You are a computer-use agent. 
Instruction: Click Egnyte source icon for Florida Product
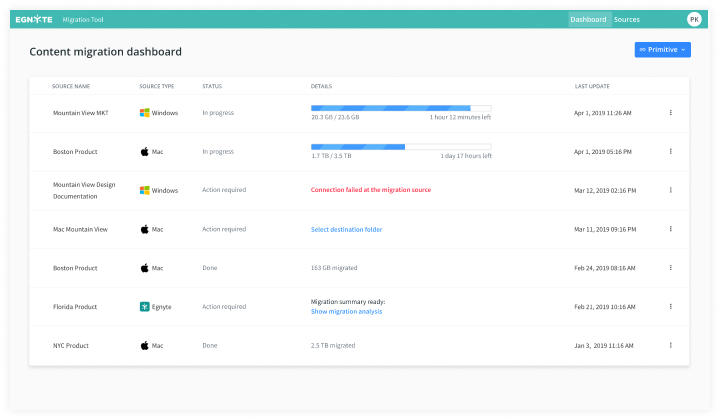[145, 307]
